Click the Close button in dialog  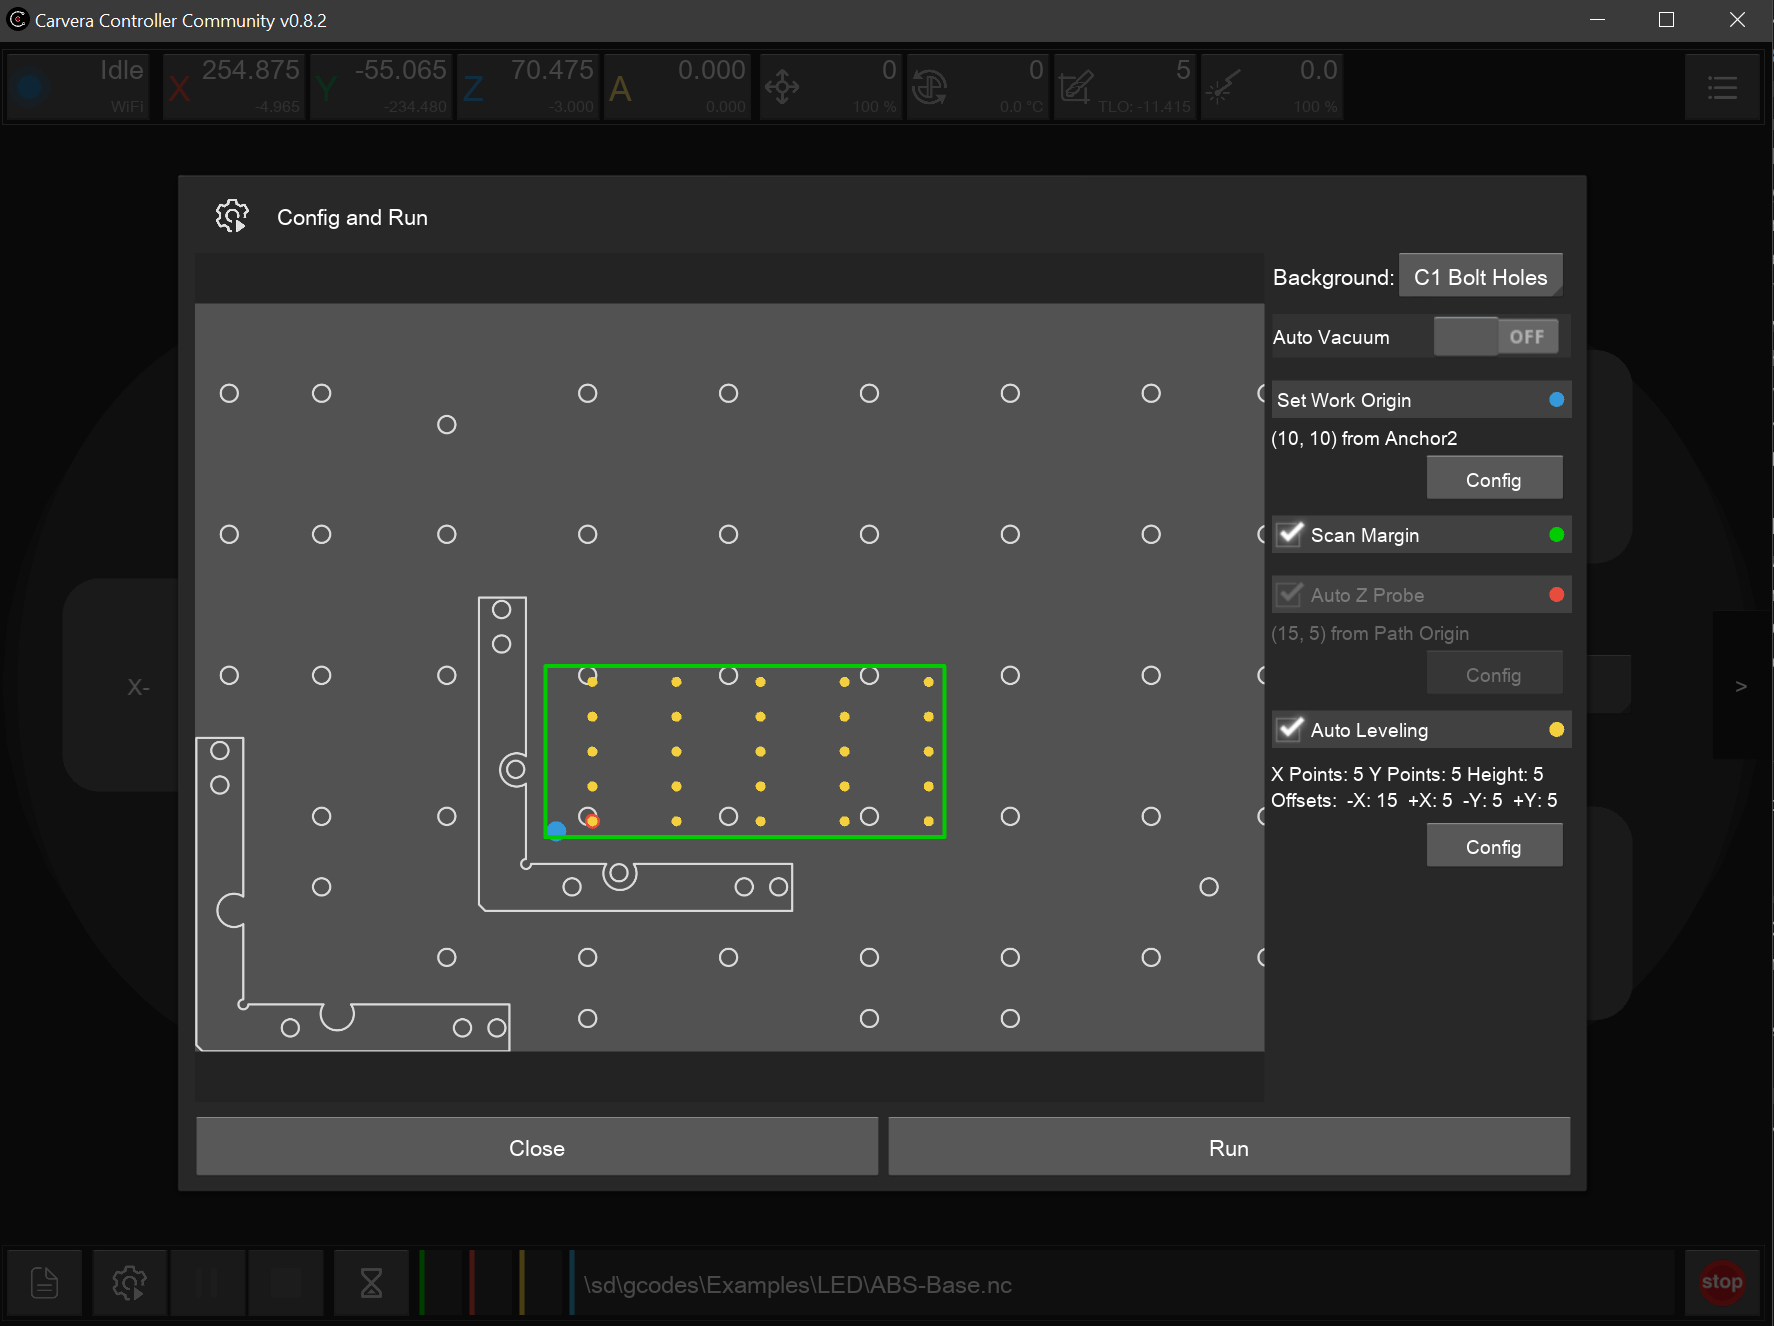click(537, 1147)
